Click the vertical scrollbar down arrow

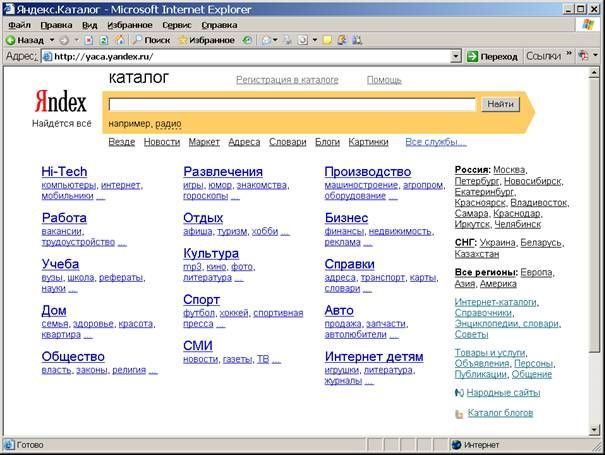point(594,430)
